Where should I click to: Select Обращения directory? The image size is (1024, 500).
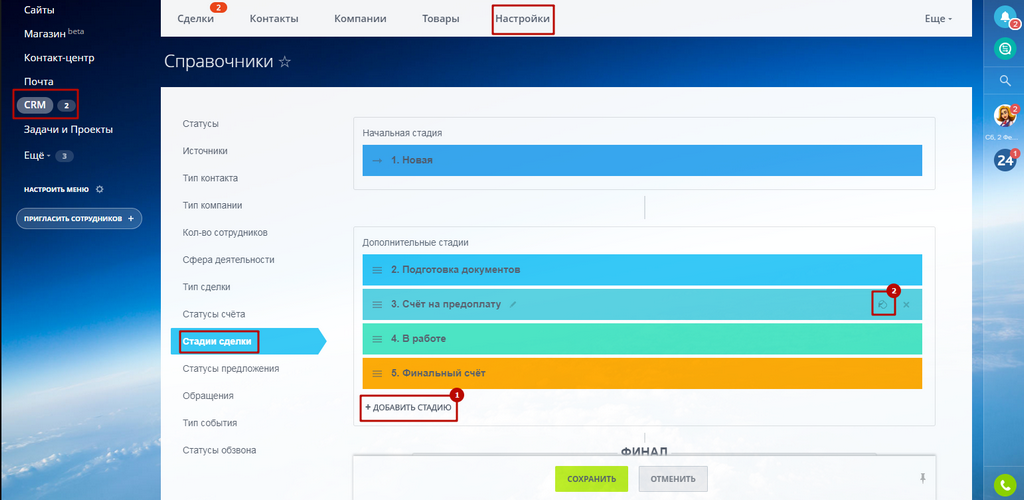pos(208,396)
